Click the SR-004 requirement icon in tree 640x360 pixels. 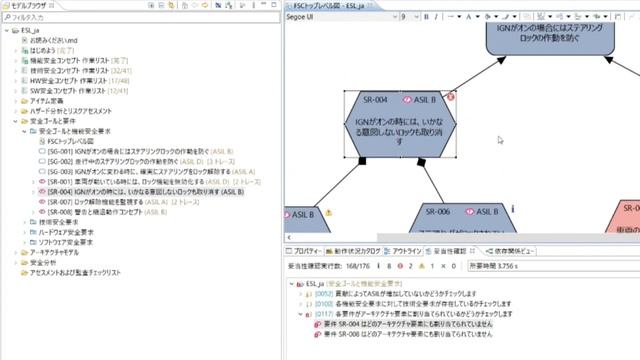42,192
